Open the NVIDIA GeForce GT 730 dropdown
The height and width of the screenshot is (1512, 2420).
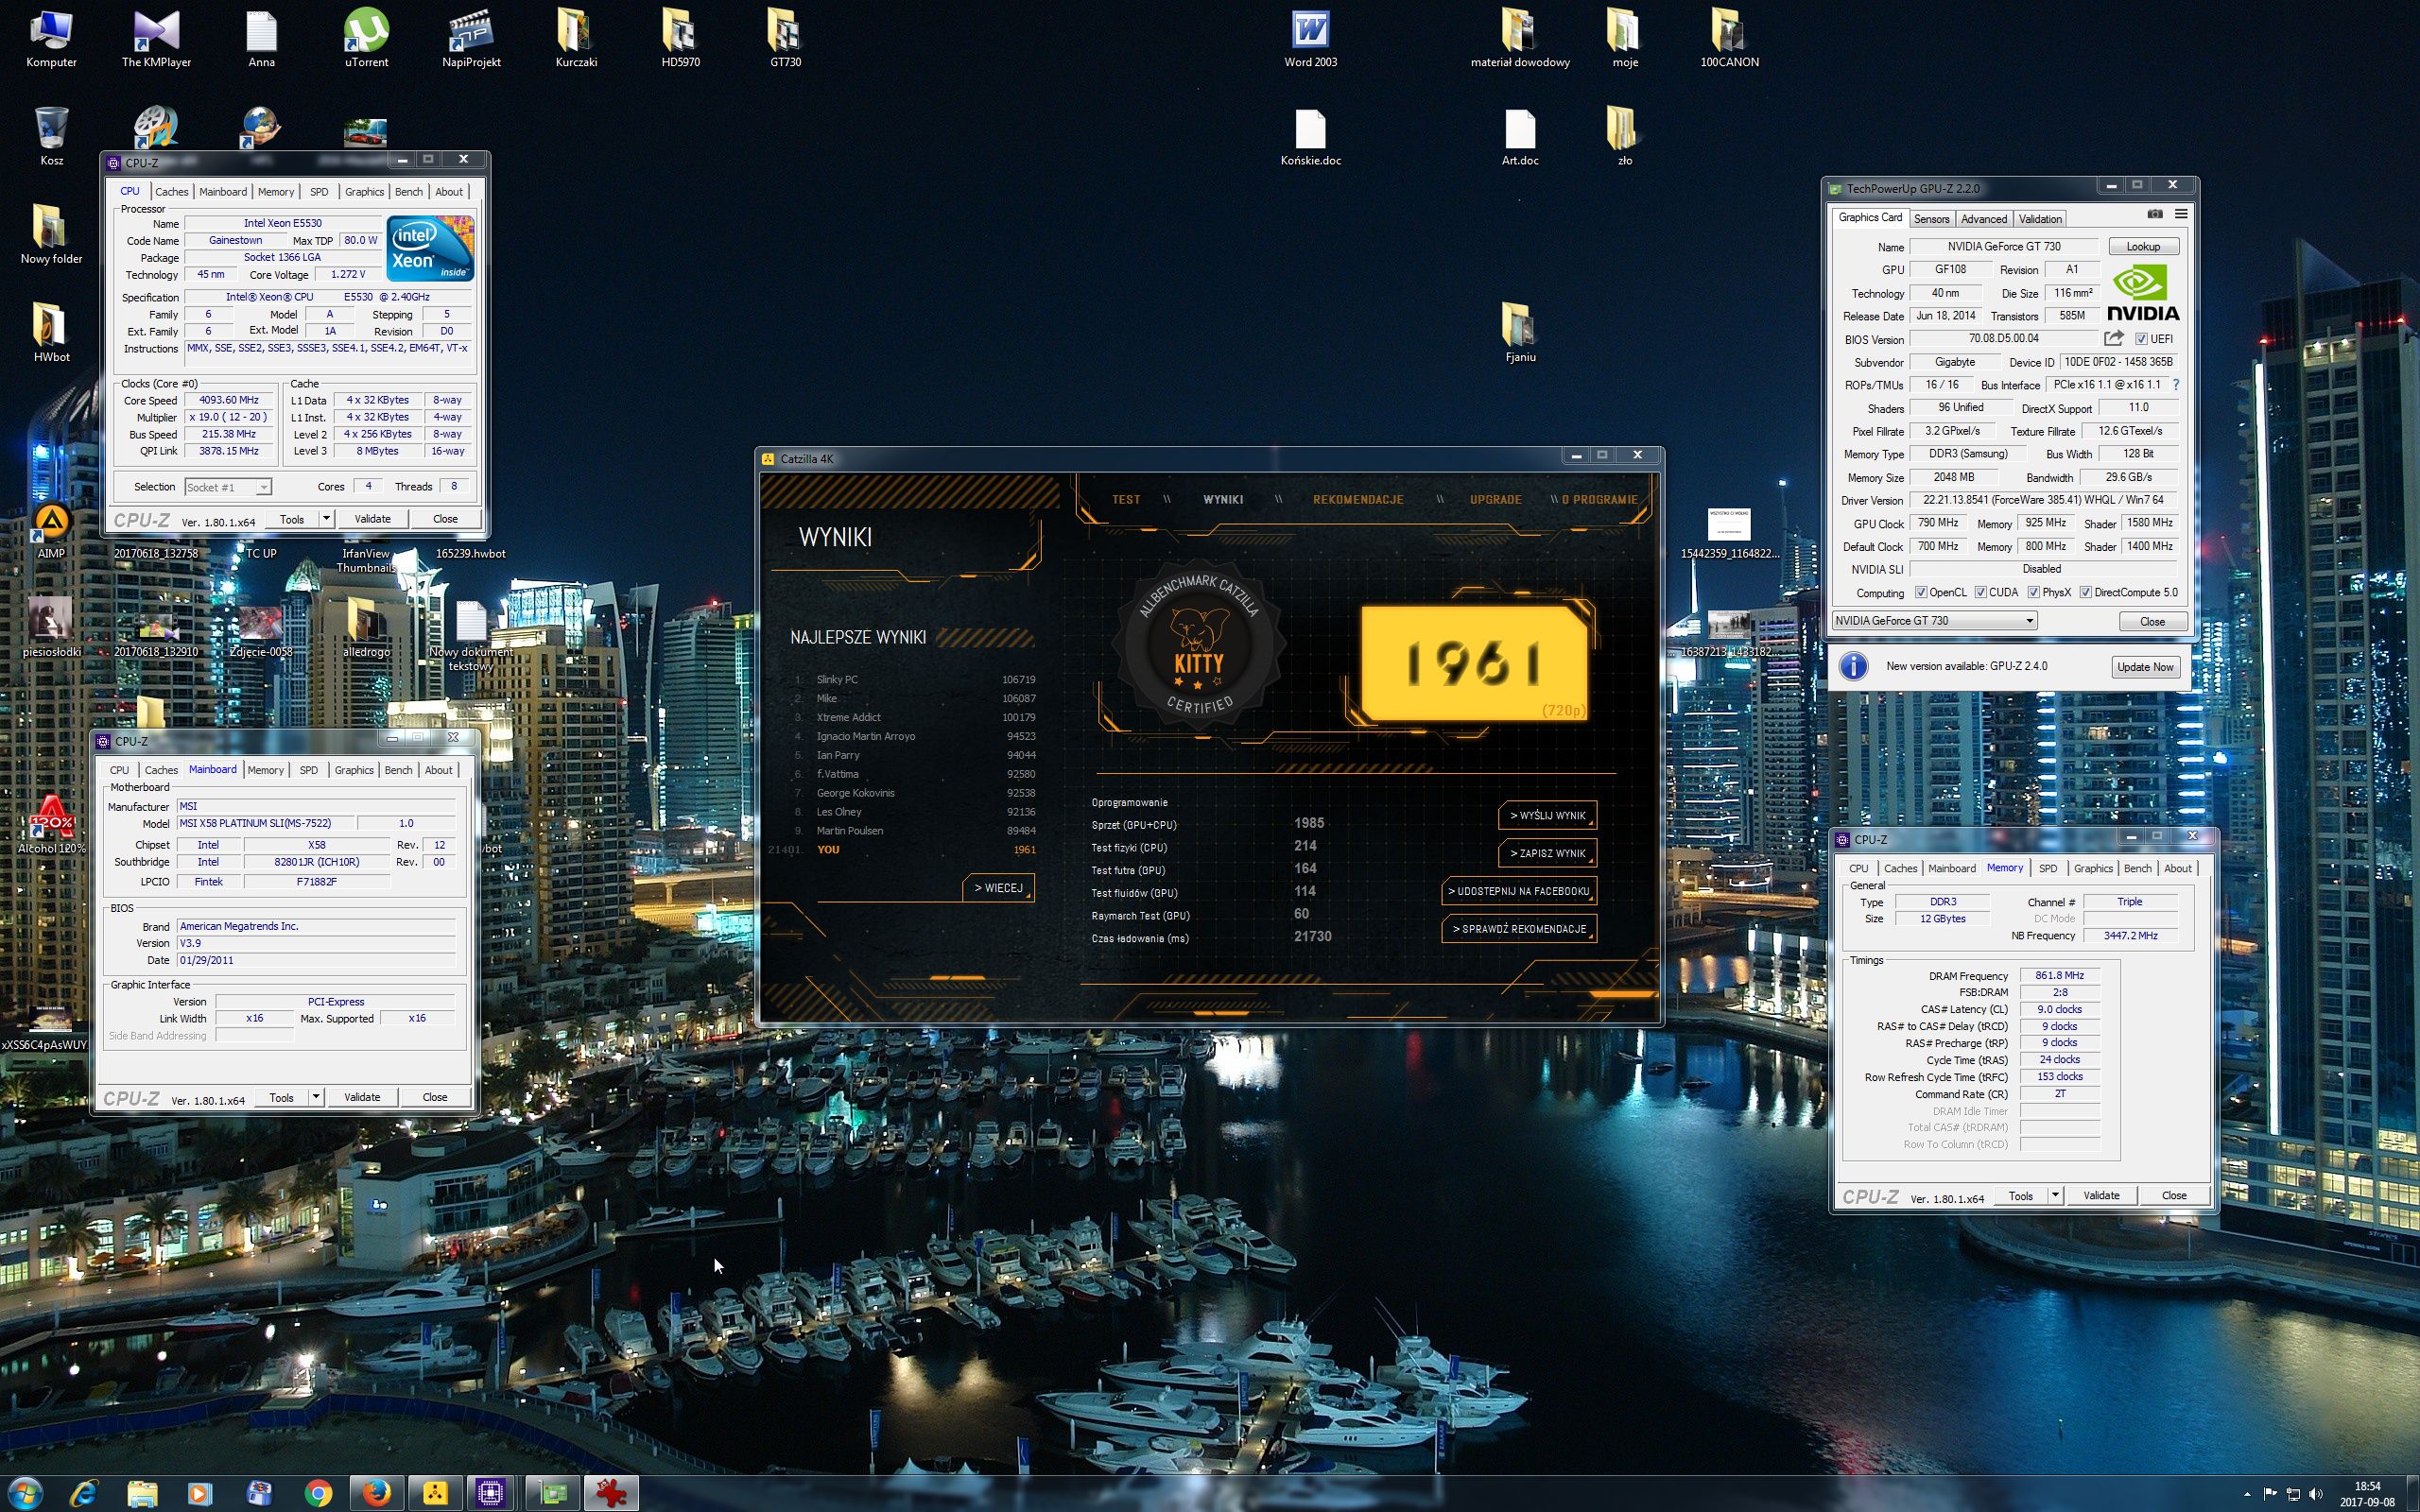click(x=1934, y=620)
